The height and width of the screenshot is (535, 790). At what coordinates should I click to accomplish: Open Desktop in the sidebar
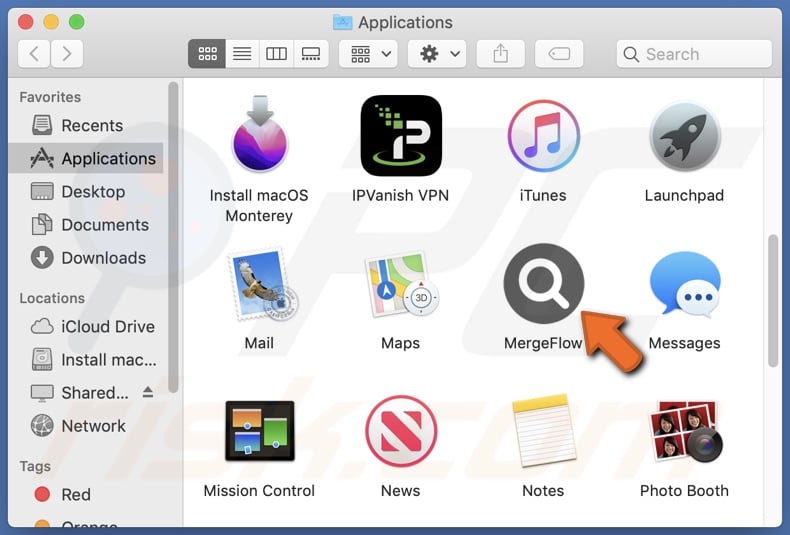click(x=86, y=191)
